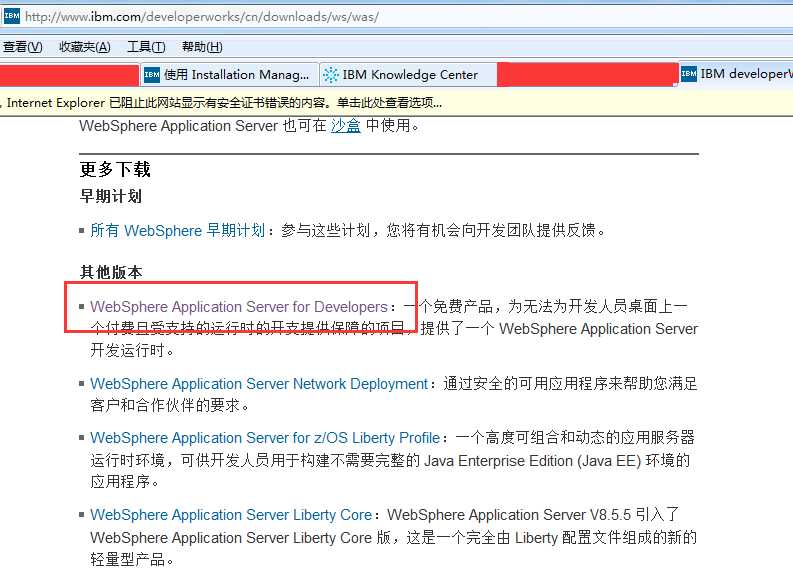This screenshot has height=581, width=793.
Task: Click the text 客户和合作伙伴的要求。
Action: [170, 406]
